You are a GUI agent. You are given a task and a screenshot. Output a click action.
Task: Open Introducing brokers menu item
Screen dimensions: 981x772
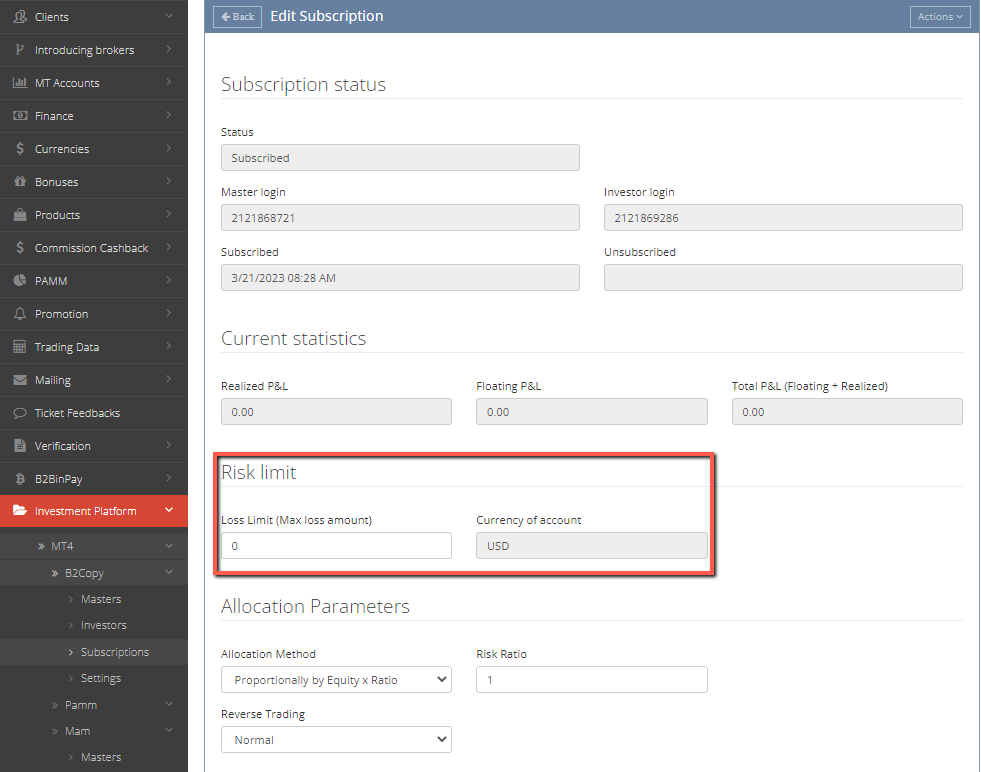94,50
